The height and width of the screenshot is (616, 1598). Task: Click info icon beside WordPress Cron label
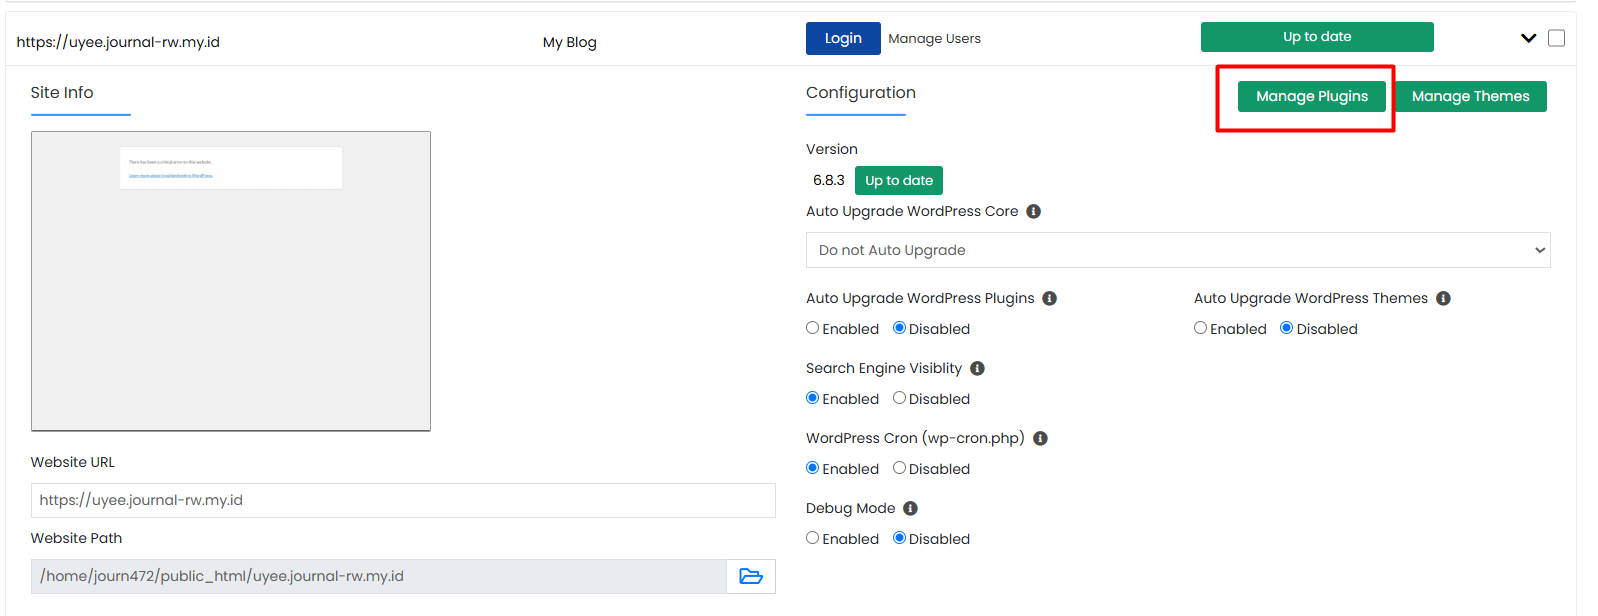coord(1040,438)
